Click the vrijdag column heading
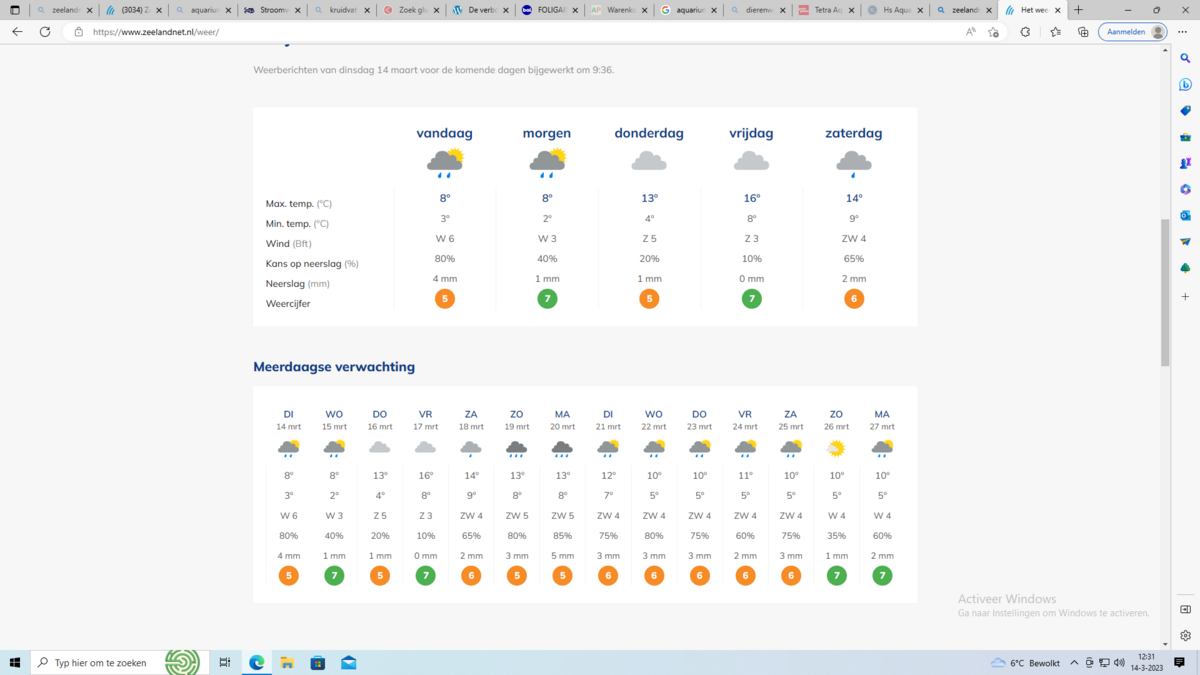The width and height of the screenshot is (1200, 675). point(751,133)
